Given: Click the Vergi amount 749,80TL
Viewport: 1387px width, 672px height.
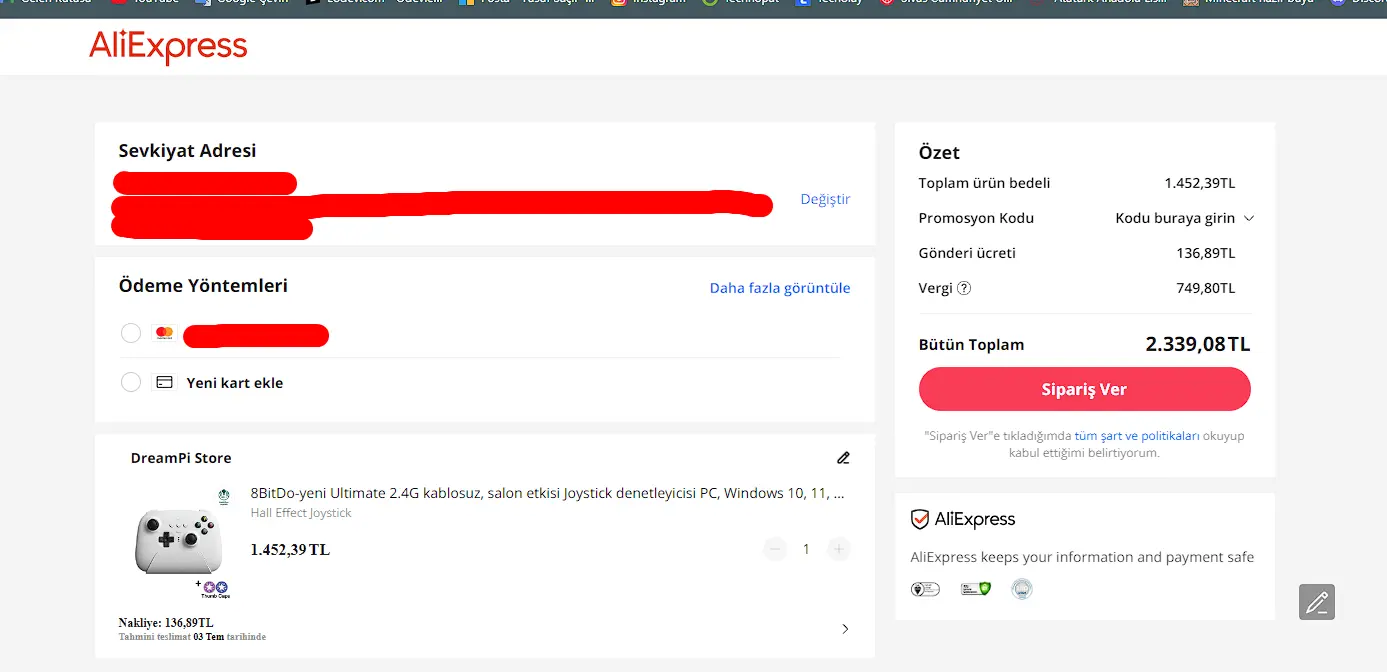Looking at the screenshot, I should 1205,288.
